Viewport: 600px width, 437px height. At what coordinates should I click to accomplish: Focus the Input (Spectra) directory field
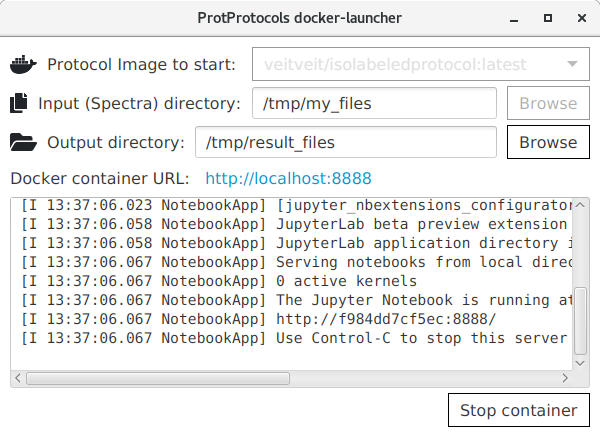coord(374,103)
